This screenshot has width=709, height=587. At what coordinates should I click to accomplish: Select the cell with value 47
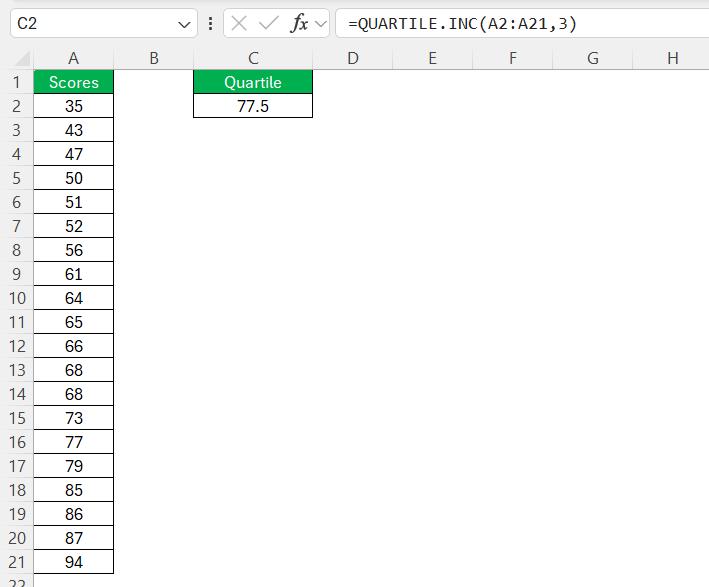[73, 154]
